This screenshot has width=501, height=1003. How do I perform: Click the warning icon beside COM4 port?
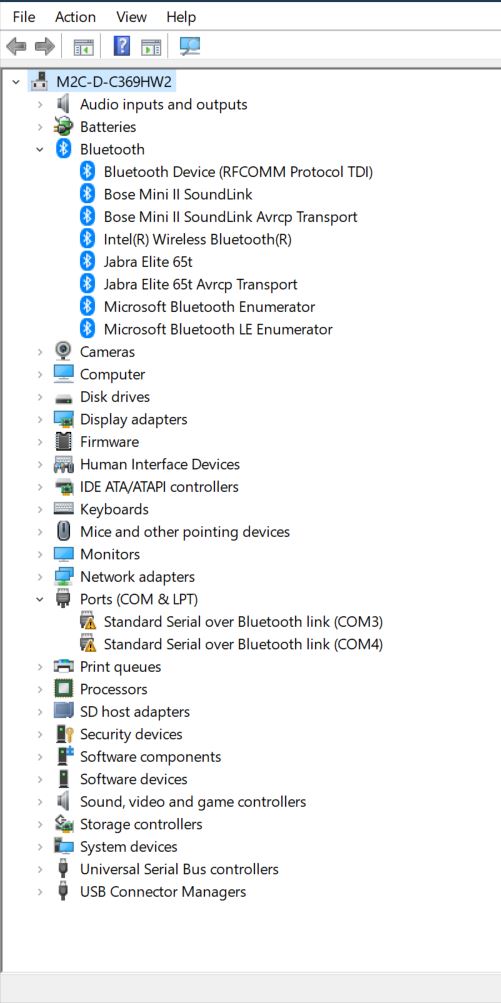(x=88, y=644)
